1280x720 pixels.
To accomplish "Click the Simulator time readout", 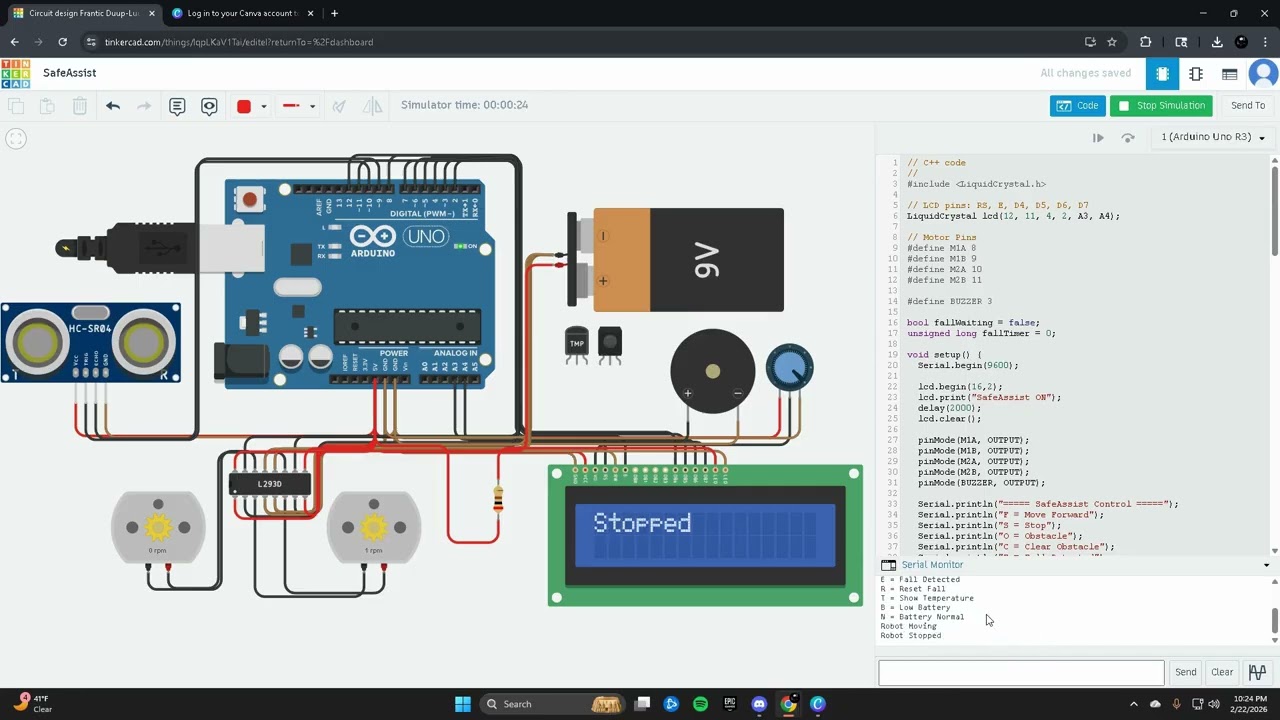I will 464,105.
